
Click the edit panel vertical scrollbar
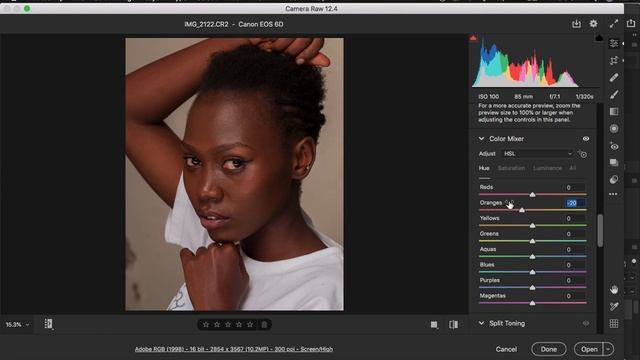600,231
